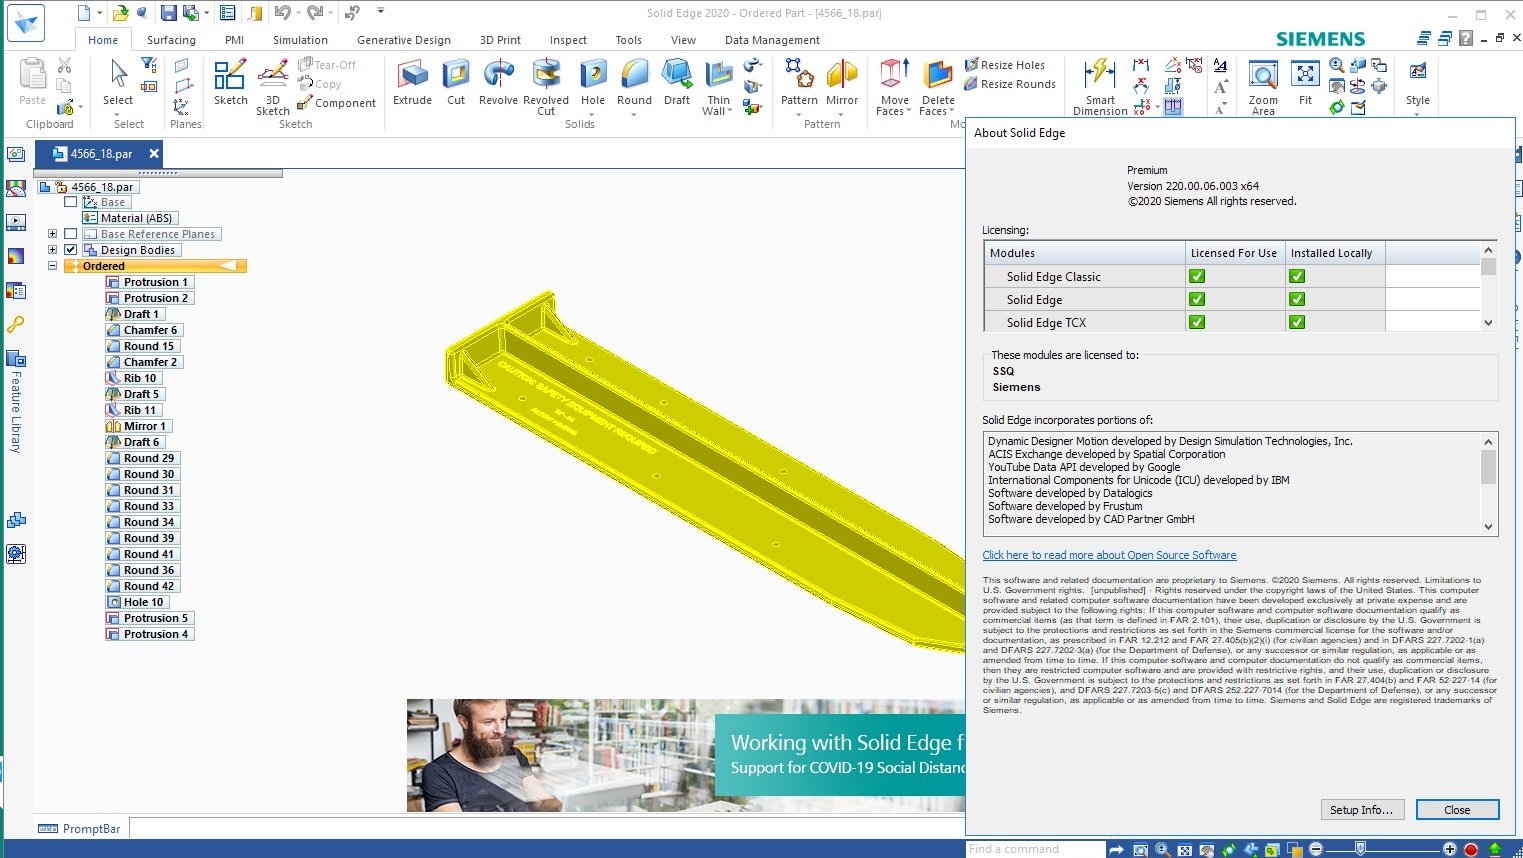Click the zoom-in plus button on slider

[1449, 849]
